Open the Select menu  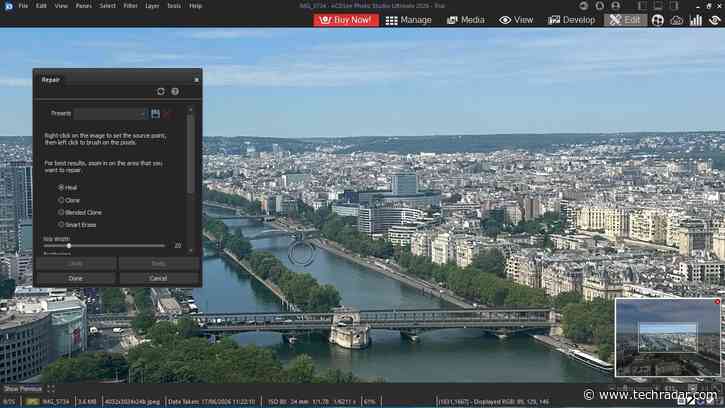pyautogui.click(x=107, y=6)
